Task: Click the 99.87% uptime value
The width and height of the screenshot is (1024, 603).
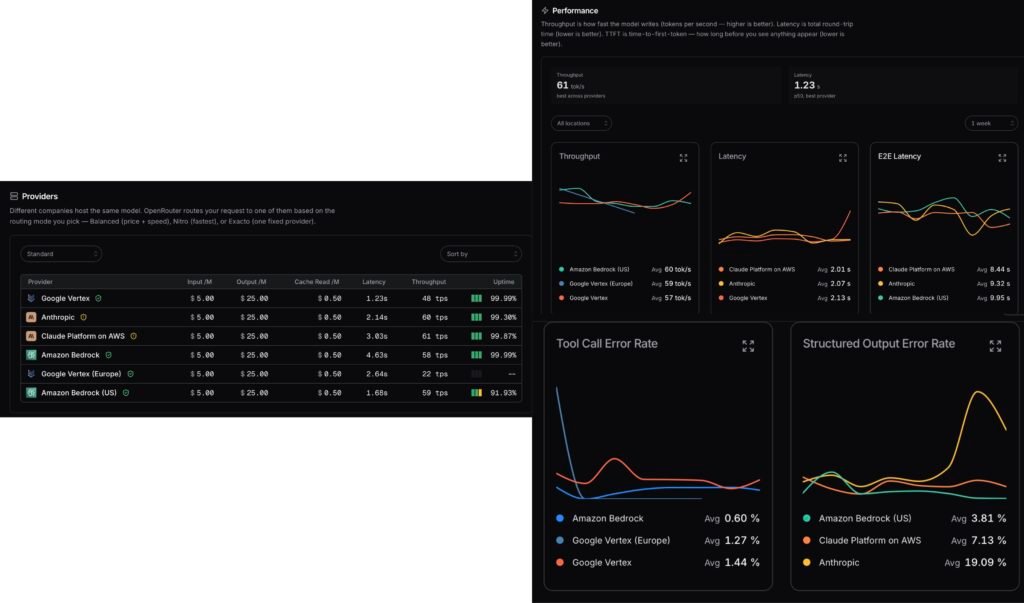Action: click(x=503, y=336)
